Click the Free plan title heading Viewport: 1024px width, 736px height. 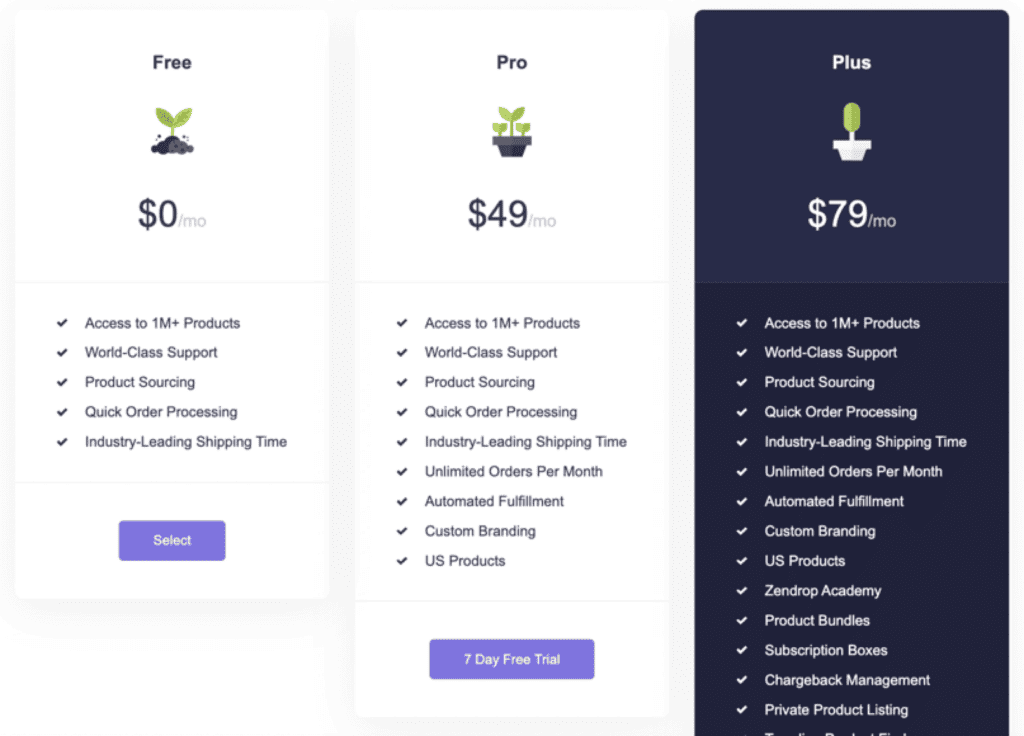[172, 62]
